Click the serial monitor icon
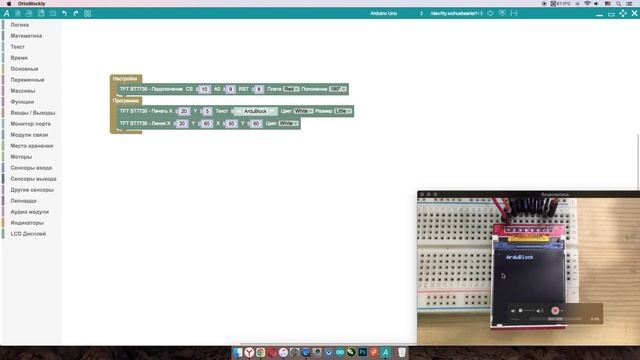Viewport: 640px width, 360px height. [x=502, y=13]
